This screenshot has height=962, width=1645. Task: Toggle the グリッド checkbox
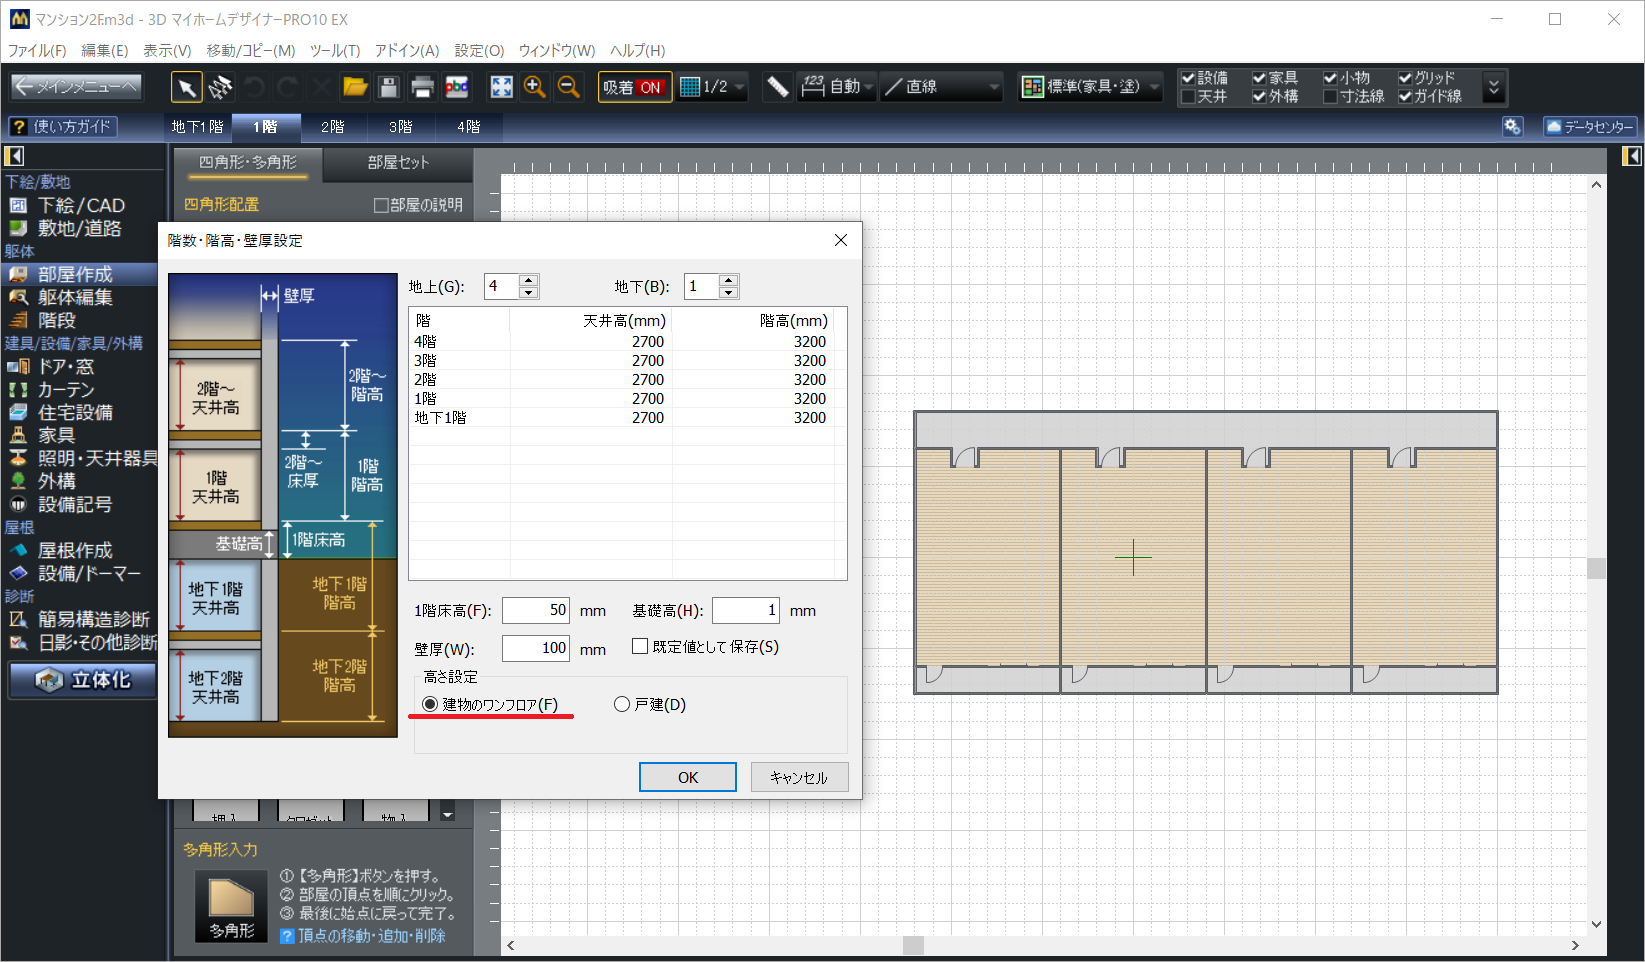click(x=1405, y=78)
